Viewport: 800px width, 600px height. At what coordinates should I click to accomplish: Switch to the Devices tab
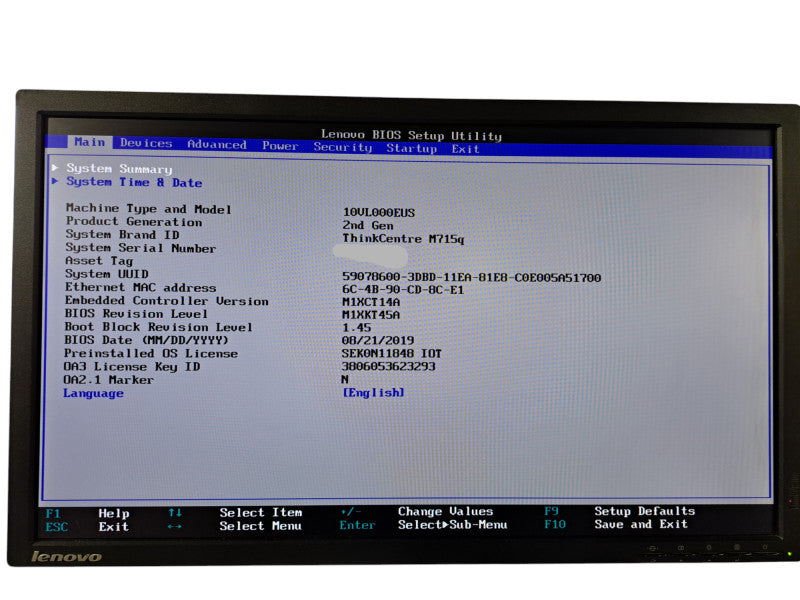[146, 143]
